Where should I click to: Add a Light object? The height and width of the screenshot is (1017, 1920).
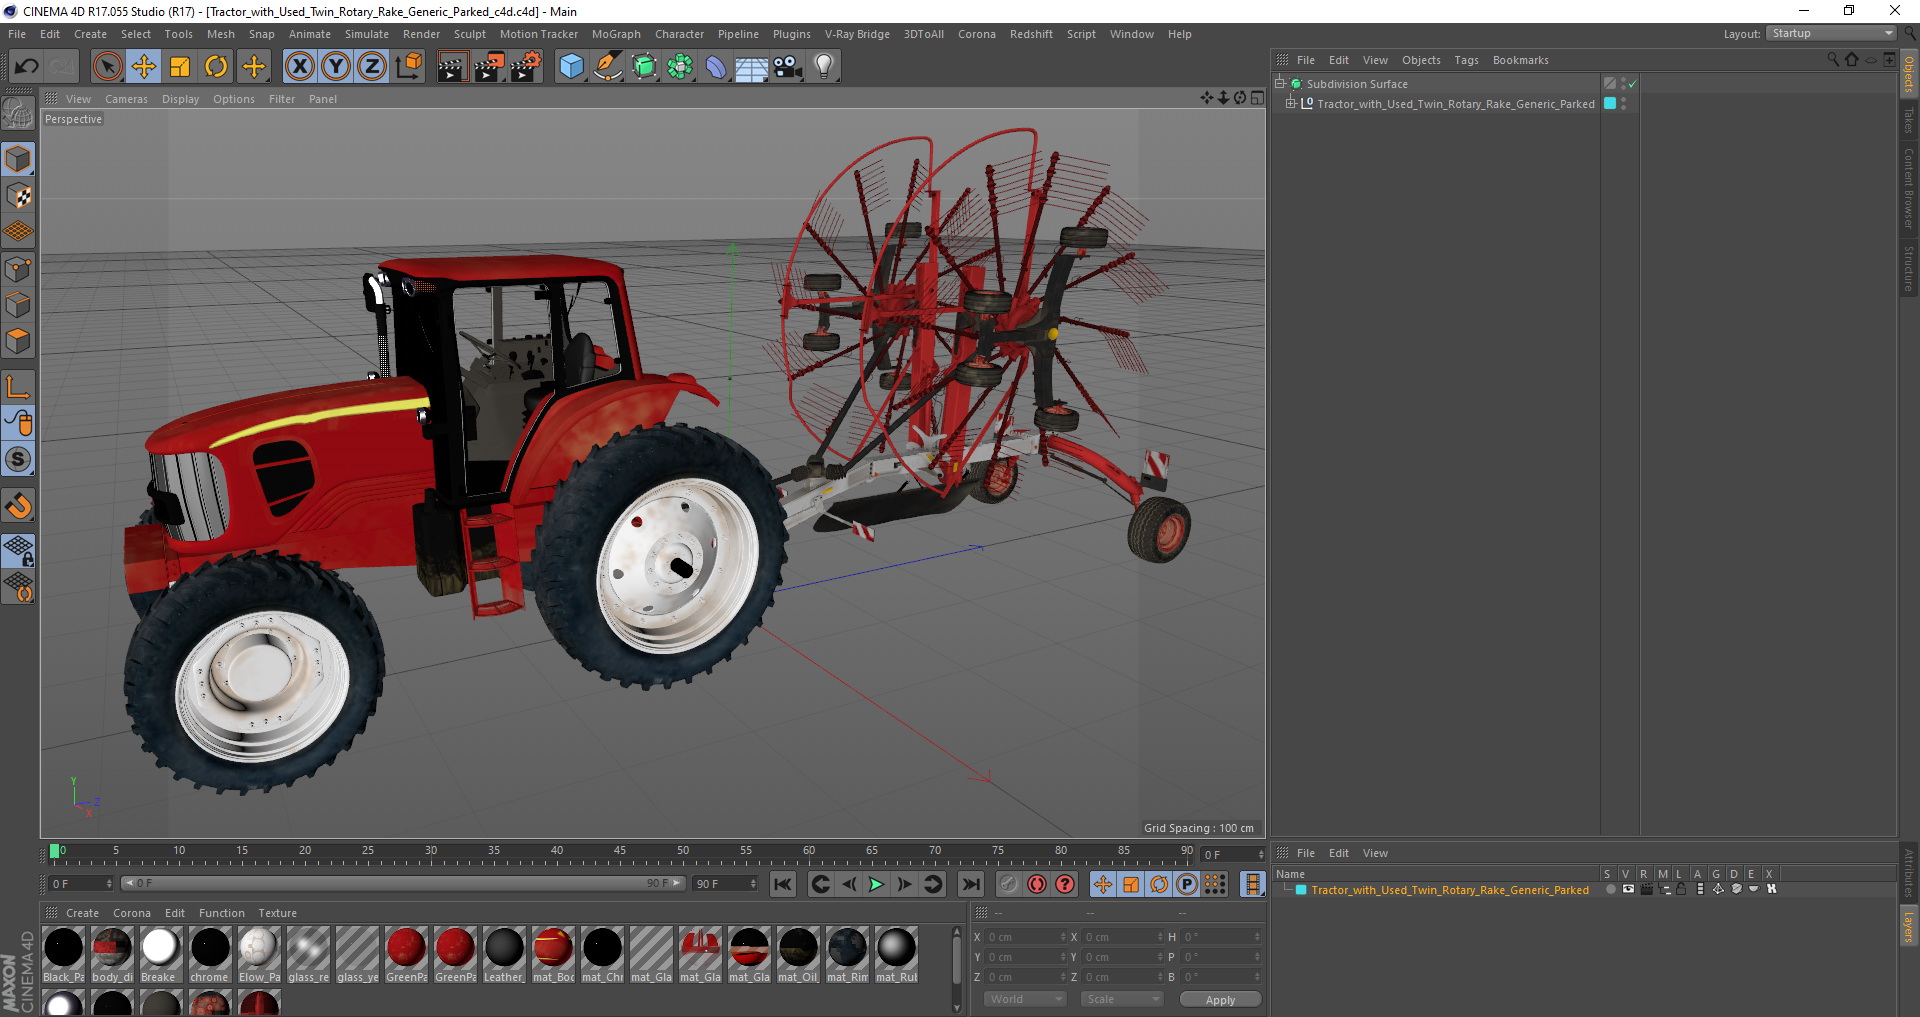point(824,67)
